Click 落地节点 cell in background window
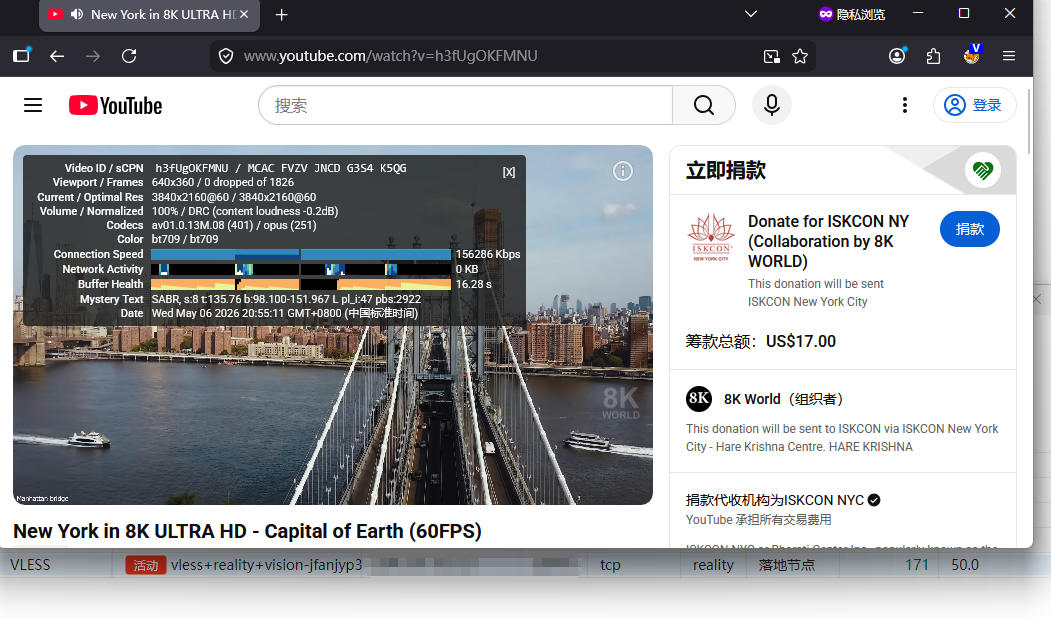This screenshot has height=618, width=1051. click(x=786, y=565)
